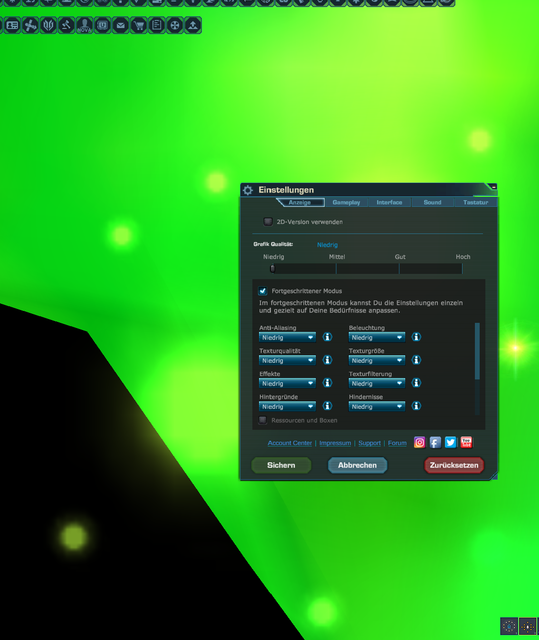Open the Facebook social icon
This screenshot has height=640, width=539.
click(x=435, y=442)
